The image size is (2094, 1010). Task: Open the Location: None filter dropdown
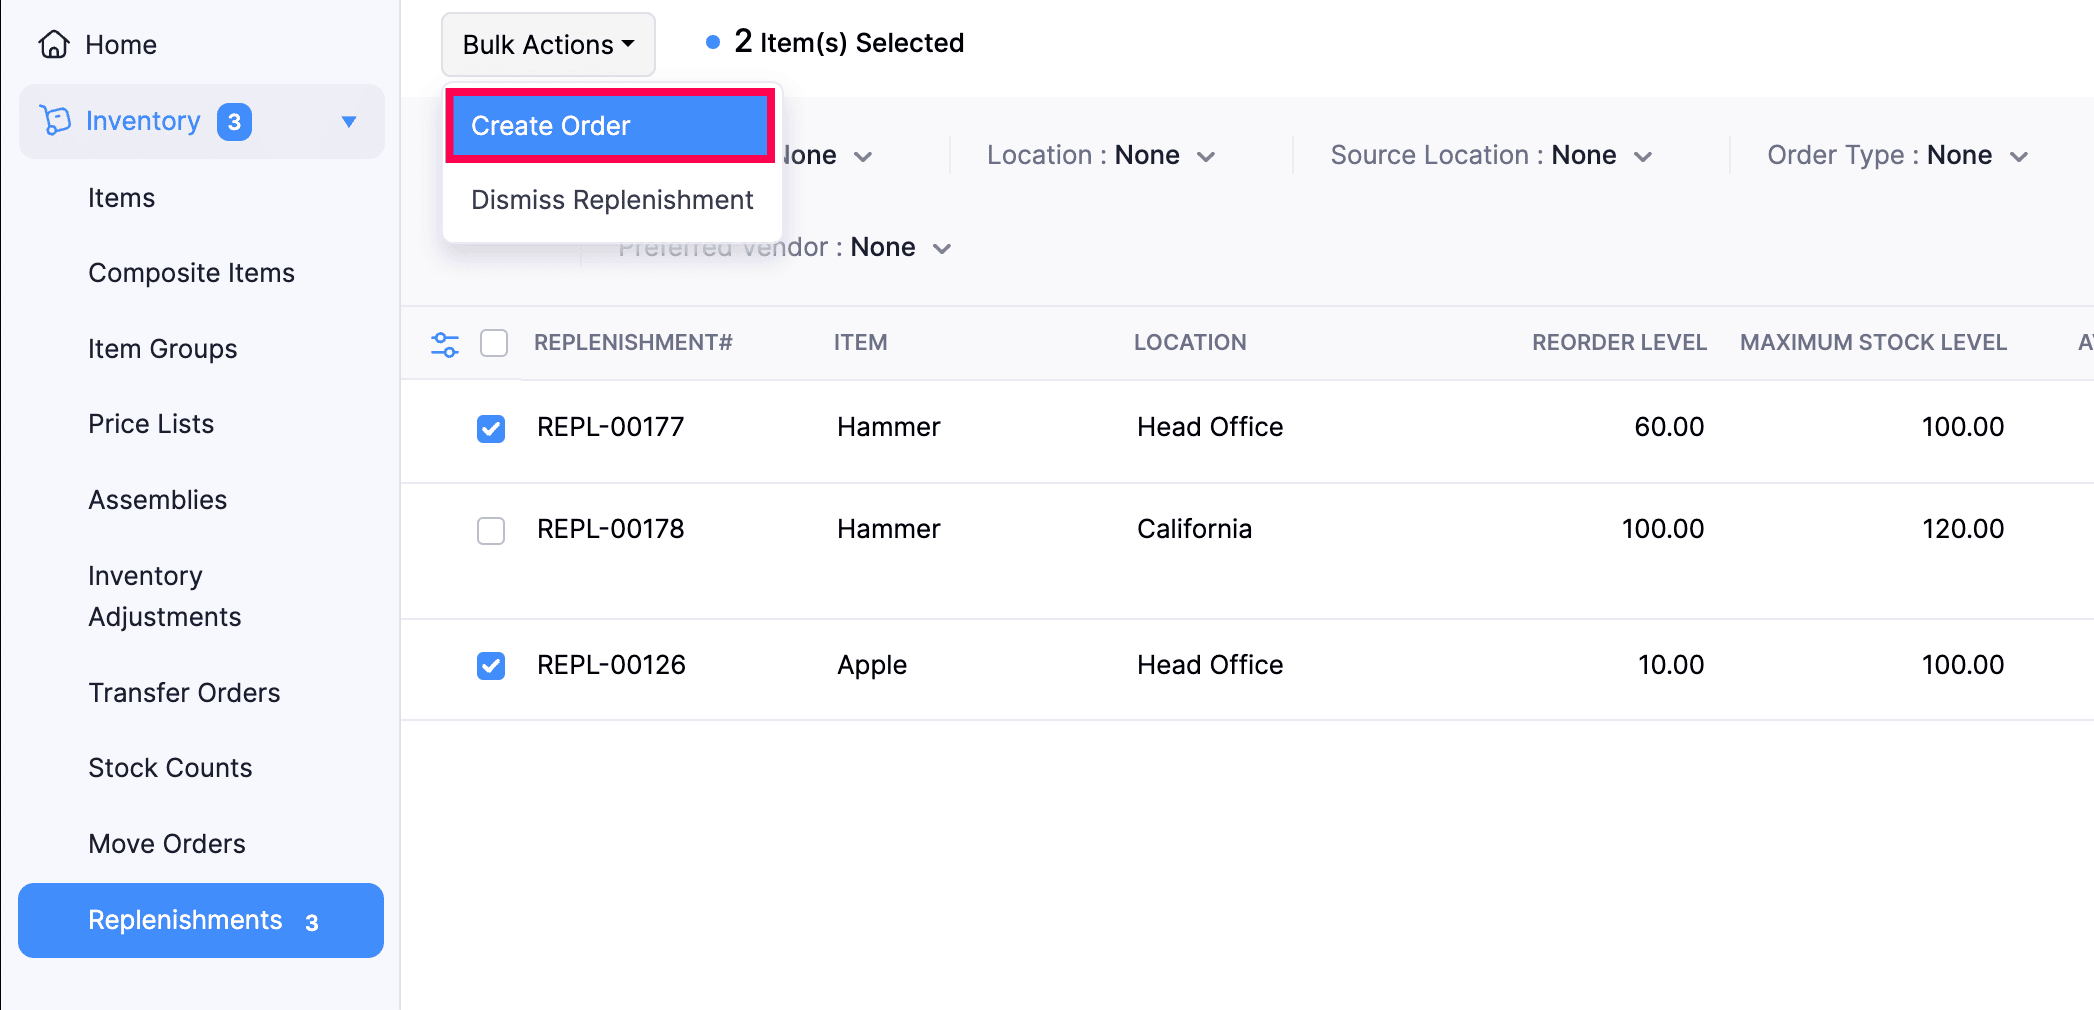point(1100,155)
